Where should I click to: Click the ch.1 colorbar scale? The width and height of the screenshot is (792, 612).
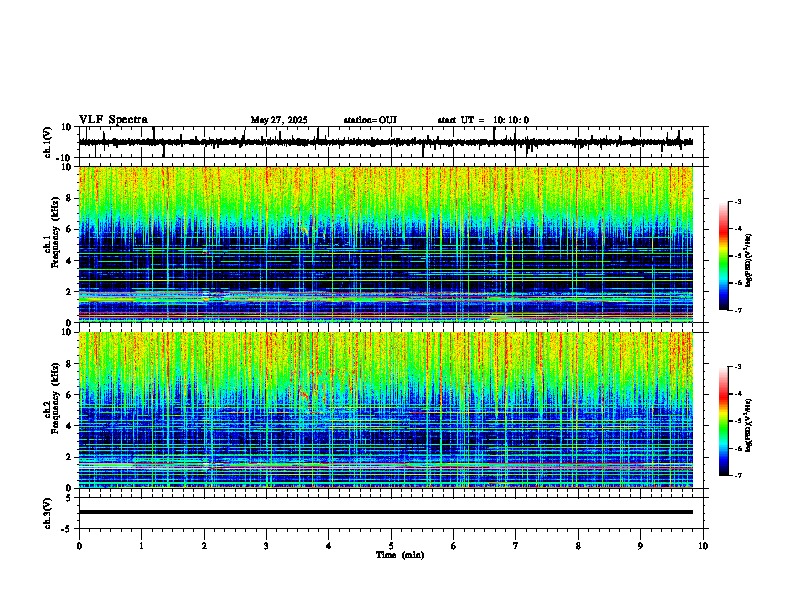(724, 256)
